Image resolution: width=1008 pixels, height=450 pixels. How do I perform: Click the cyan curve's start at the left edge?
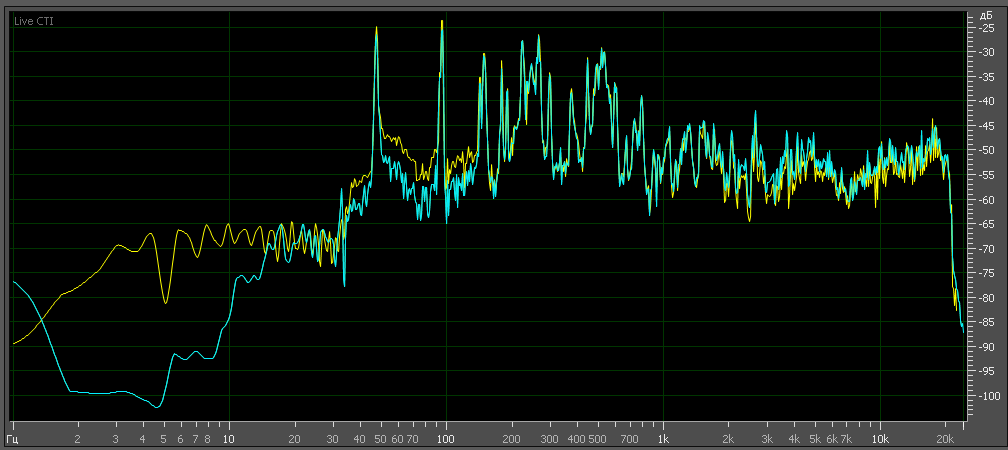coord(14,282)
